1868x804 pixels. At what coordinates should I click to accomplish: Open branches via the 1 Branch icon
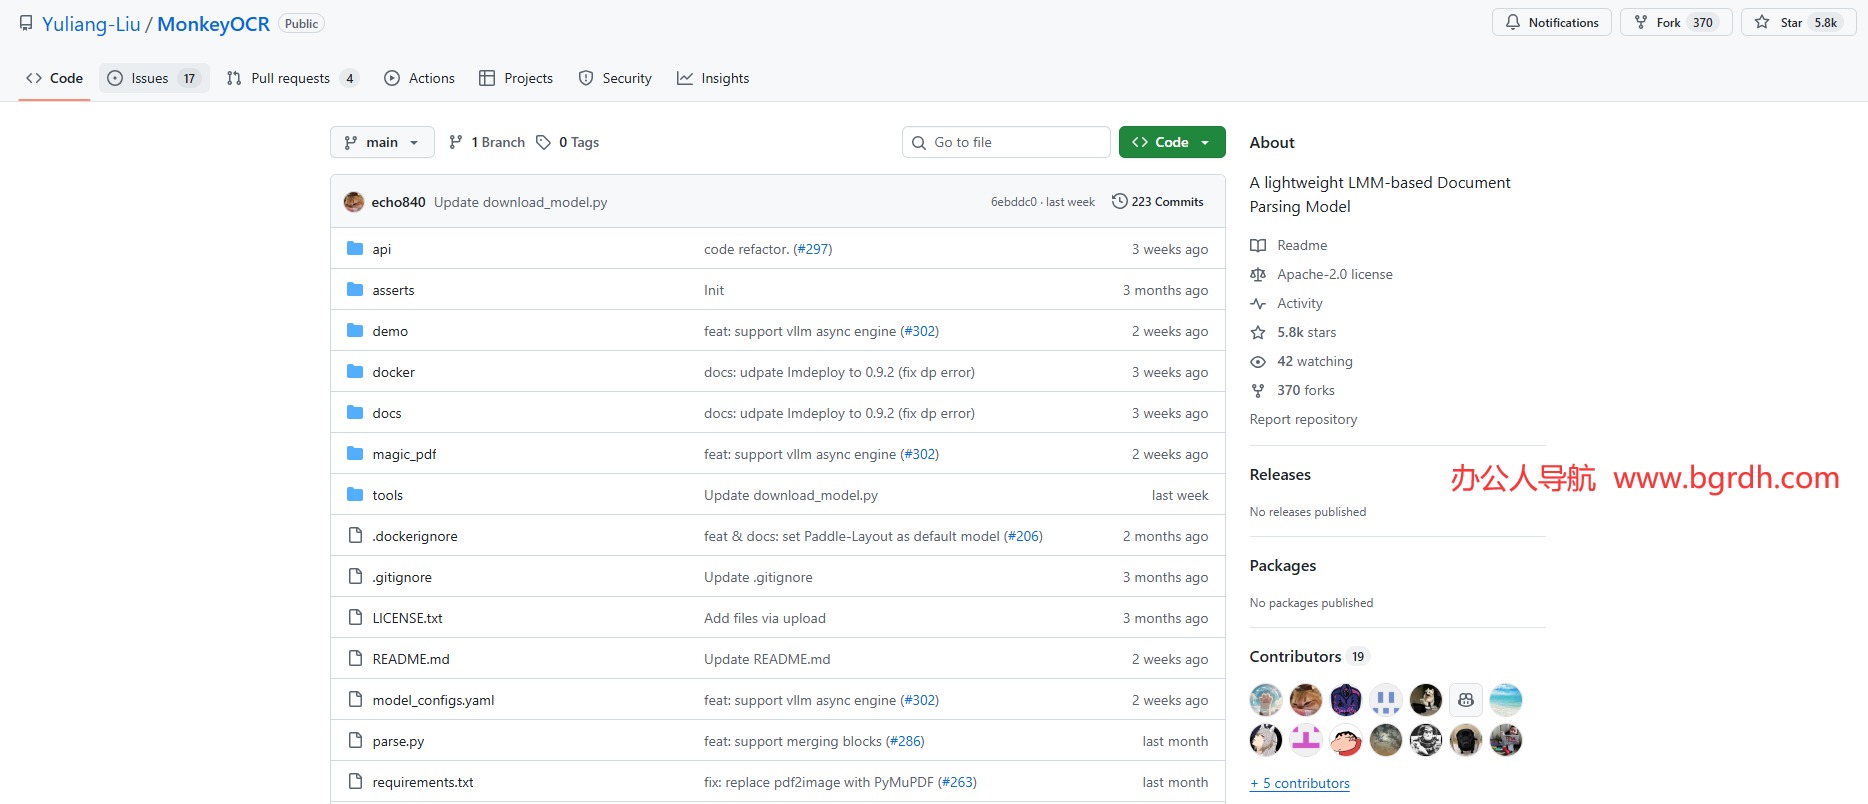point(456,143)
